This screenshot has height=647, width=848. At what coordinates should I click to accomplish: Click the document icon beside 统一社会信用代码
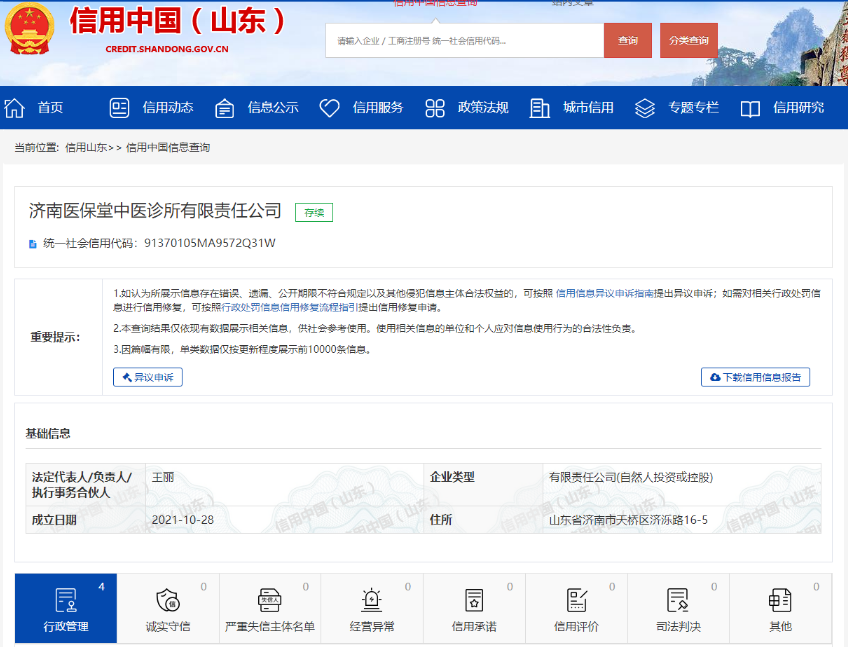pos(32,244)
